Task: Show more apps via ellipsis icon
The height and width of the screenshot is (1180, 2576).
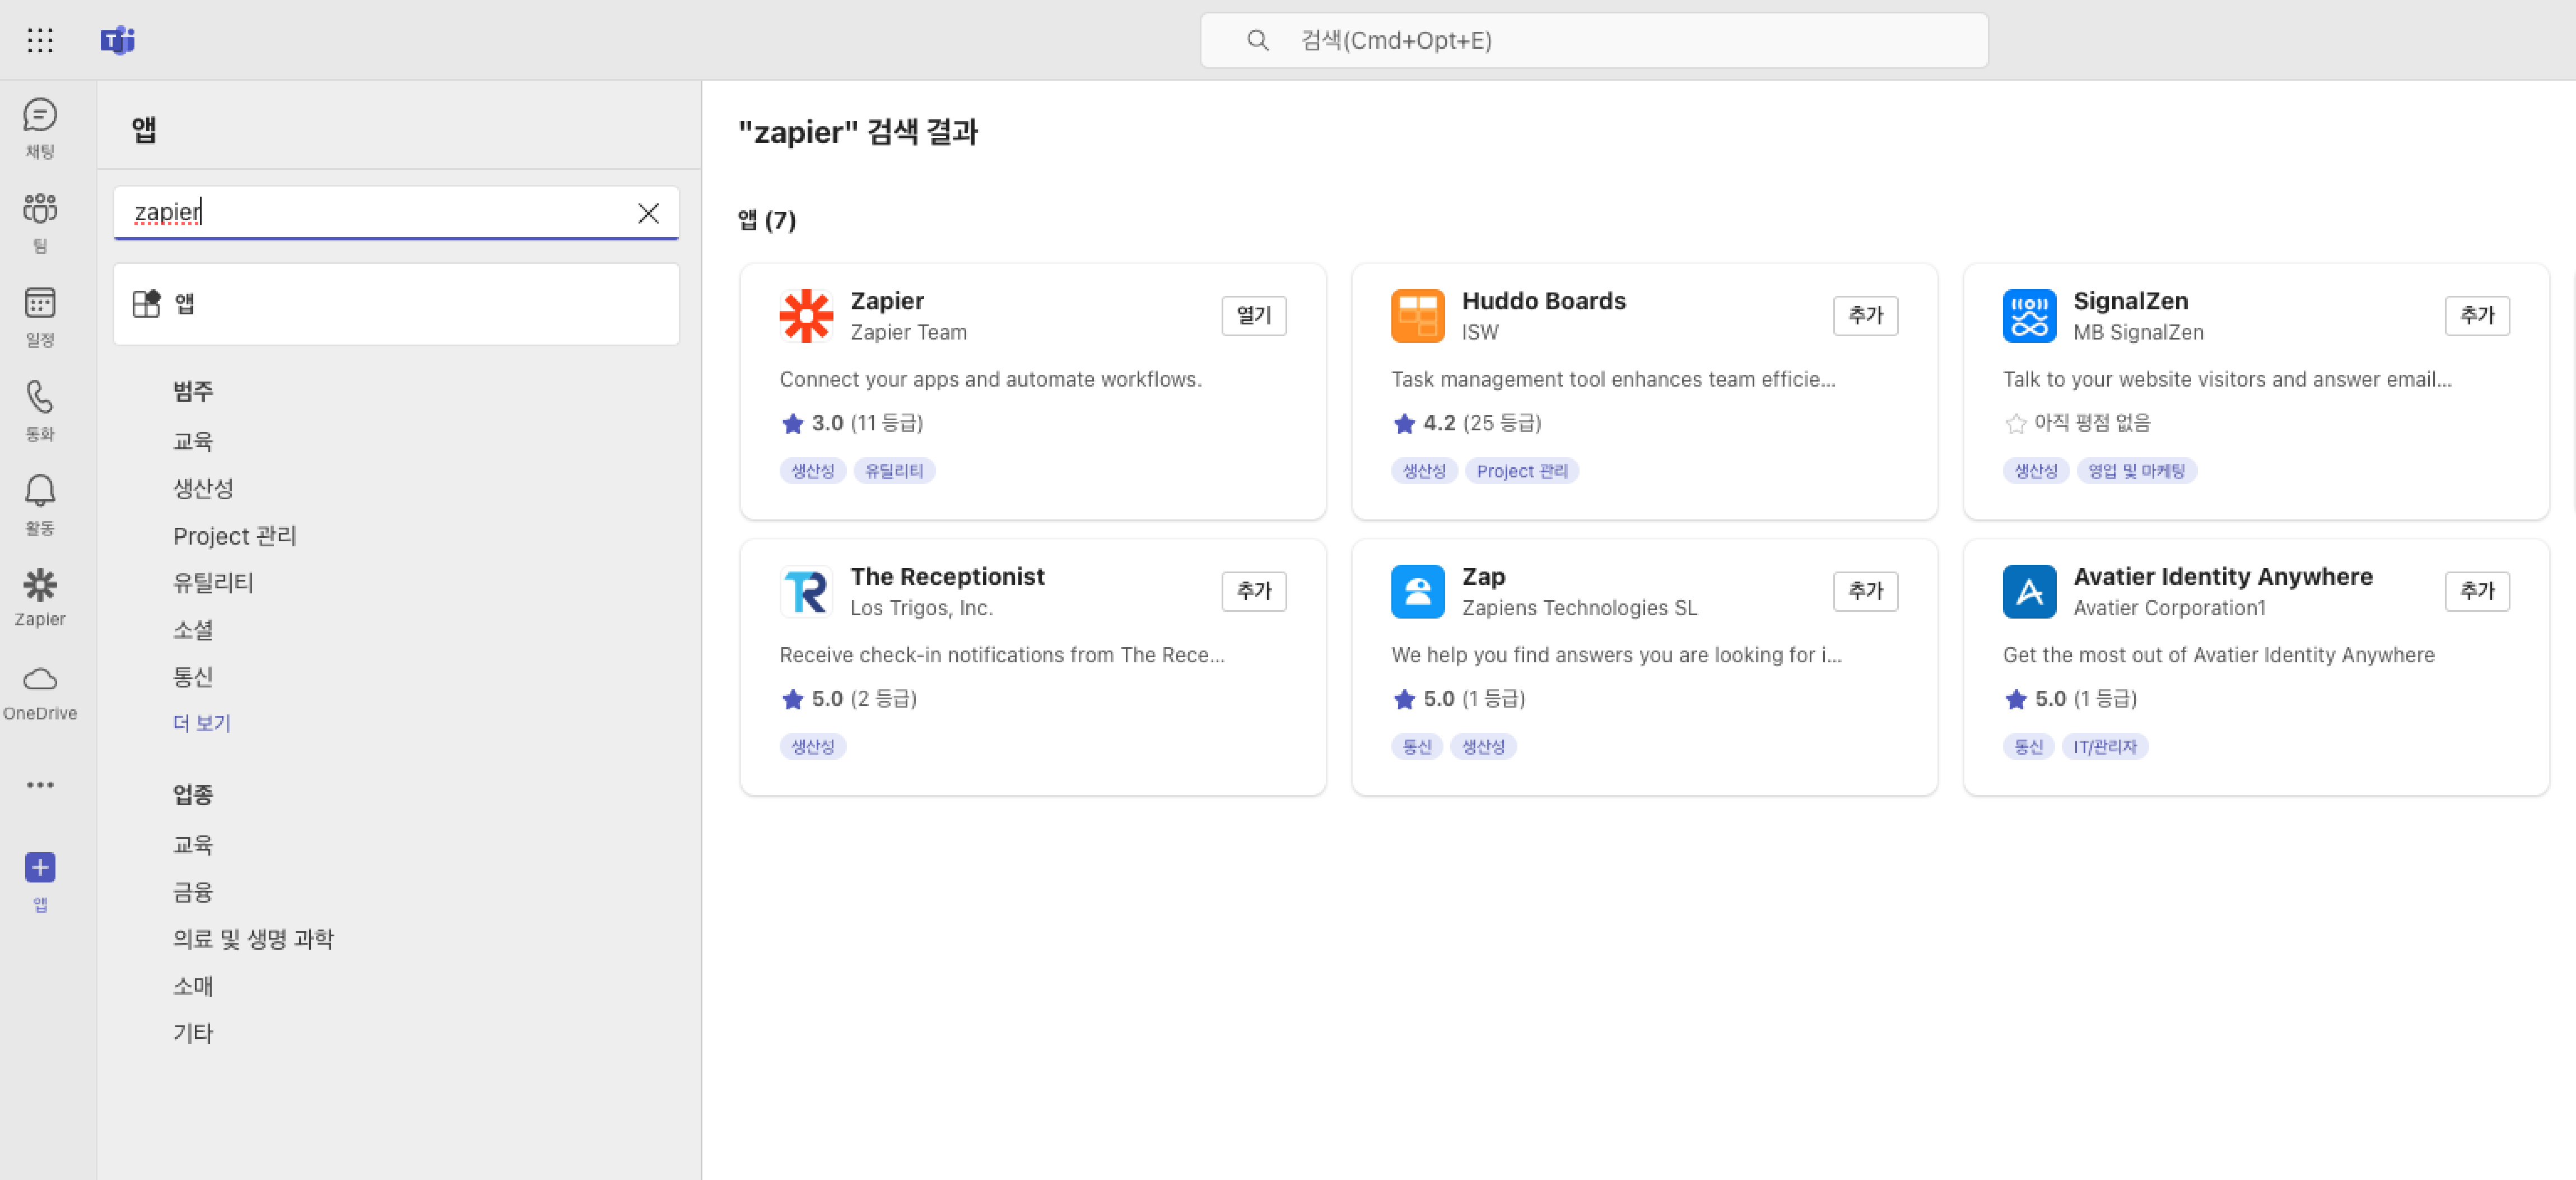Action: click(40, 785)
